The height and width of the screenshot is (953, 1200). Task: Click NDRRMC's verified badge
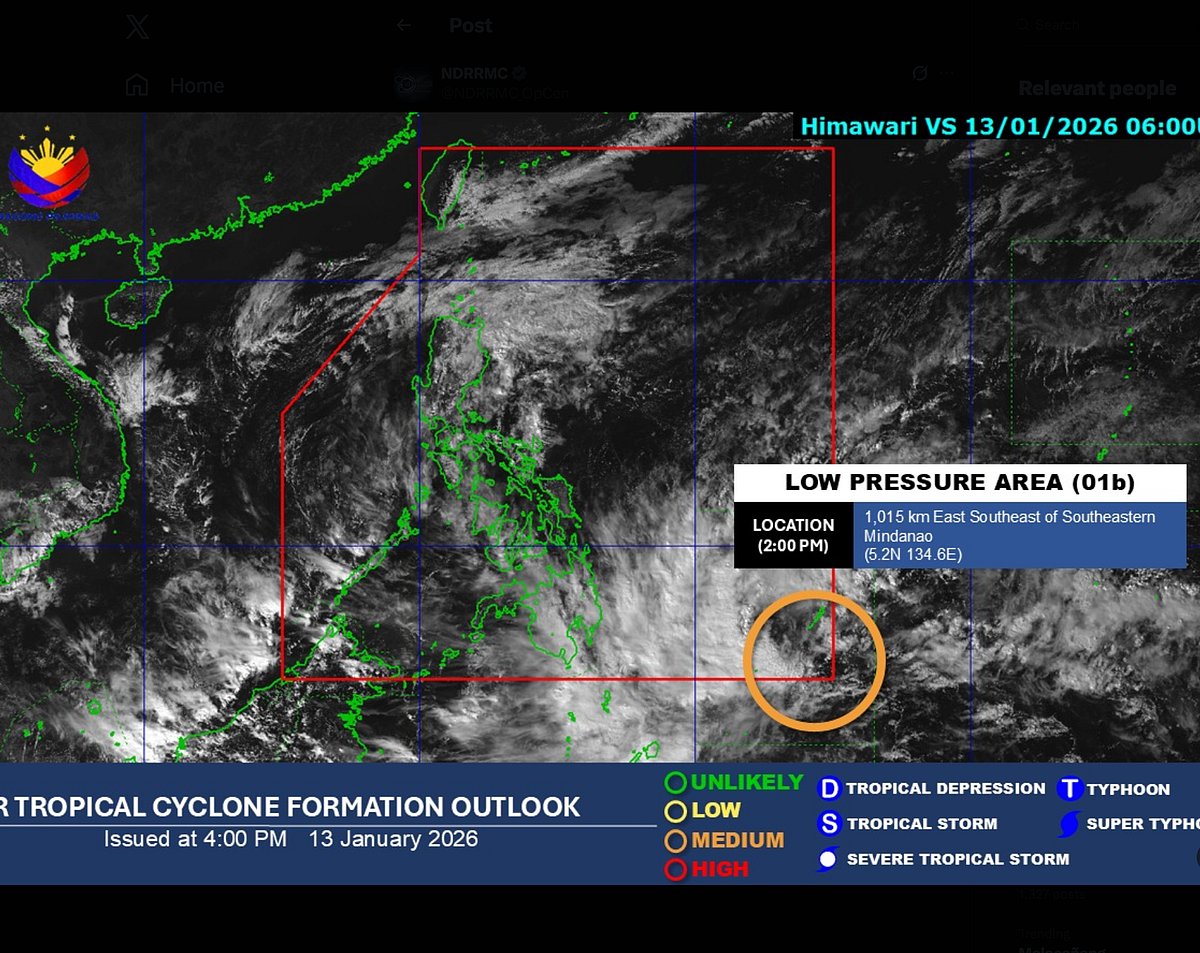point(518,71)
